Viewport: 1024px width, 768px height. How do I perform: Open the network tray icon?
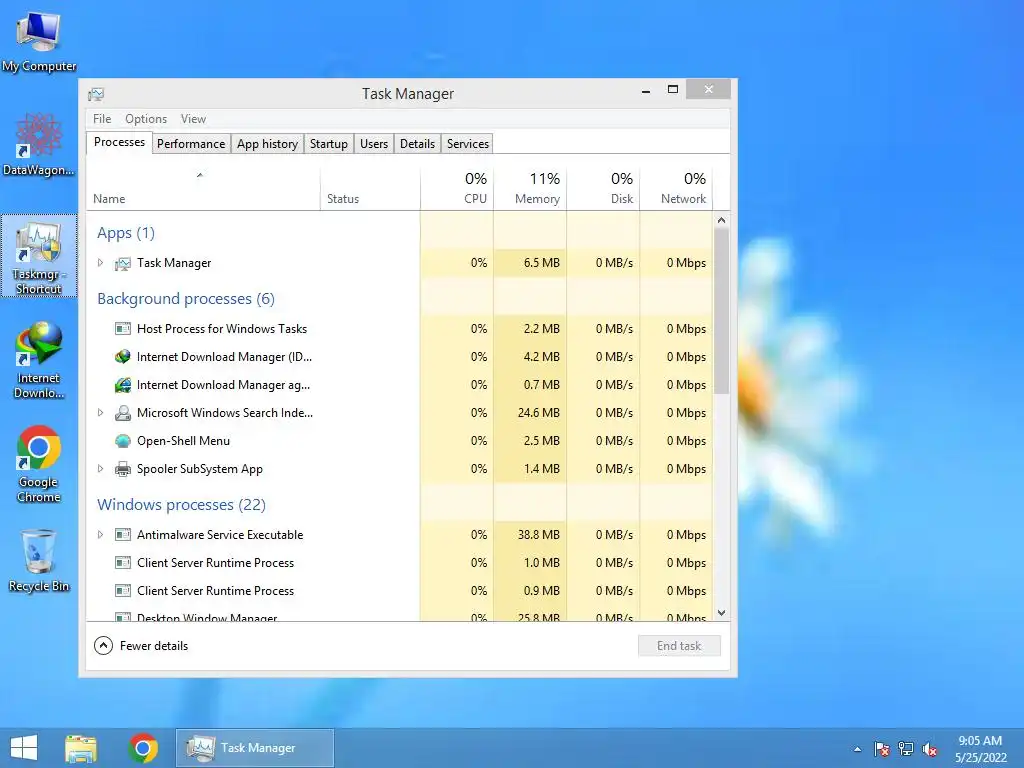tap(906, 749)
